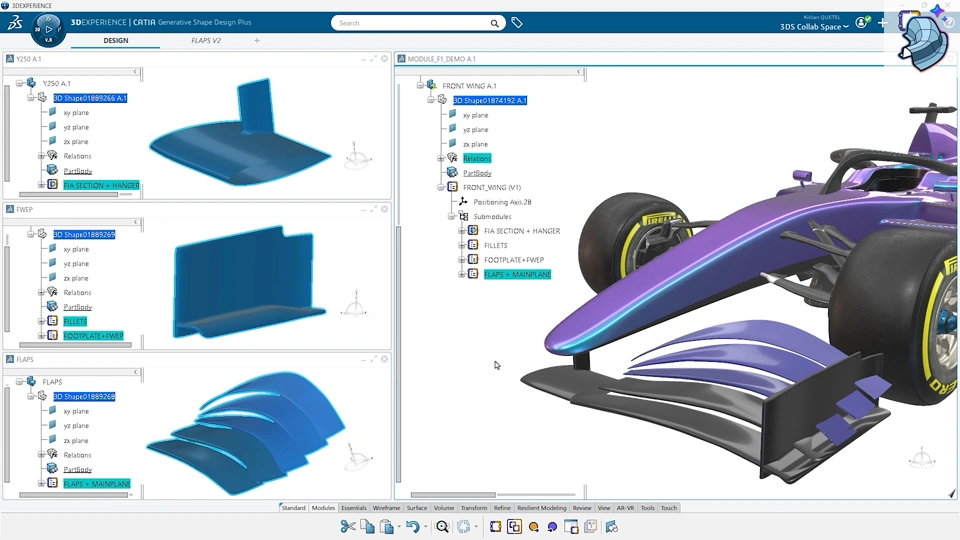
Task: Open the Surface toolbar tab
Action: click(417, 508)
